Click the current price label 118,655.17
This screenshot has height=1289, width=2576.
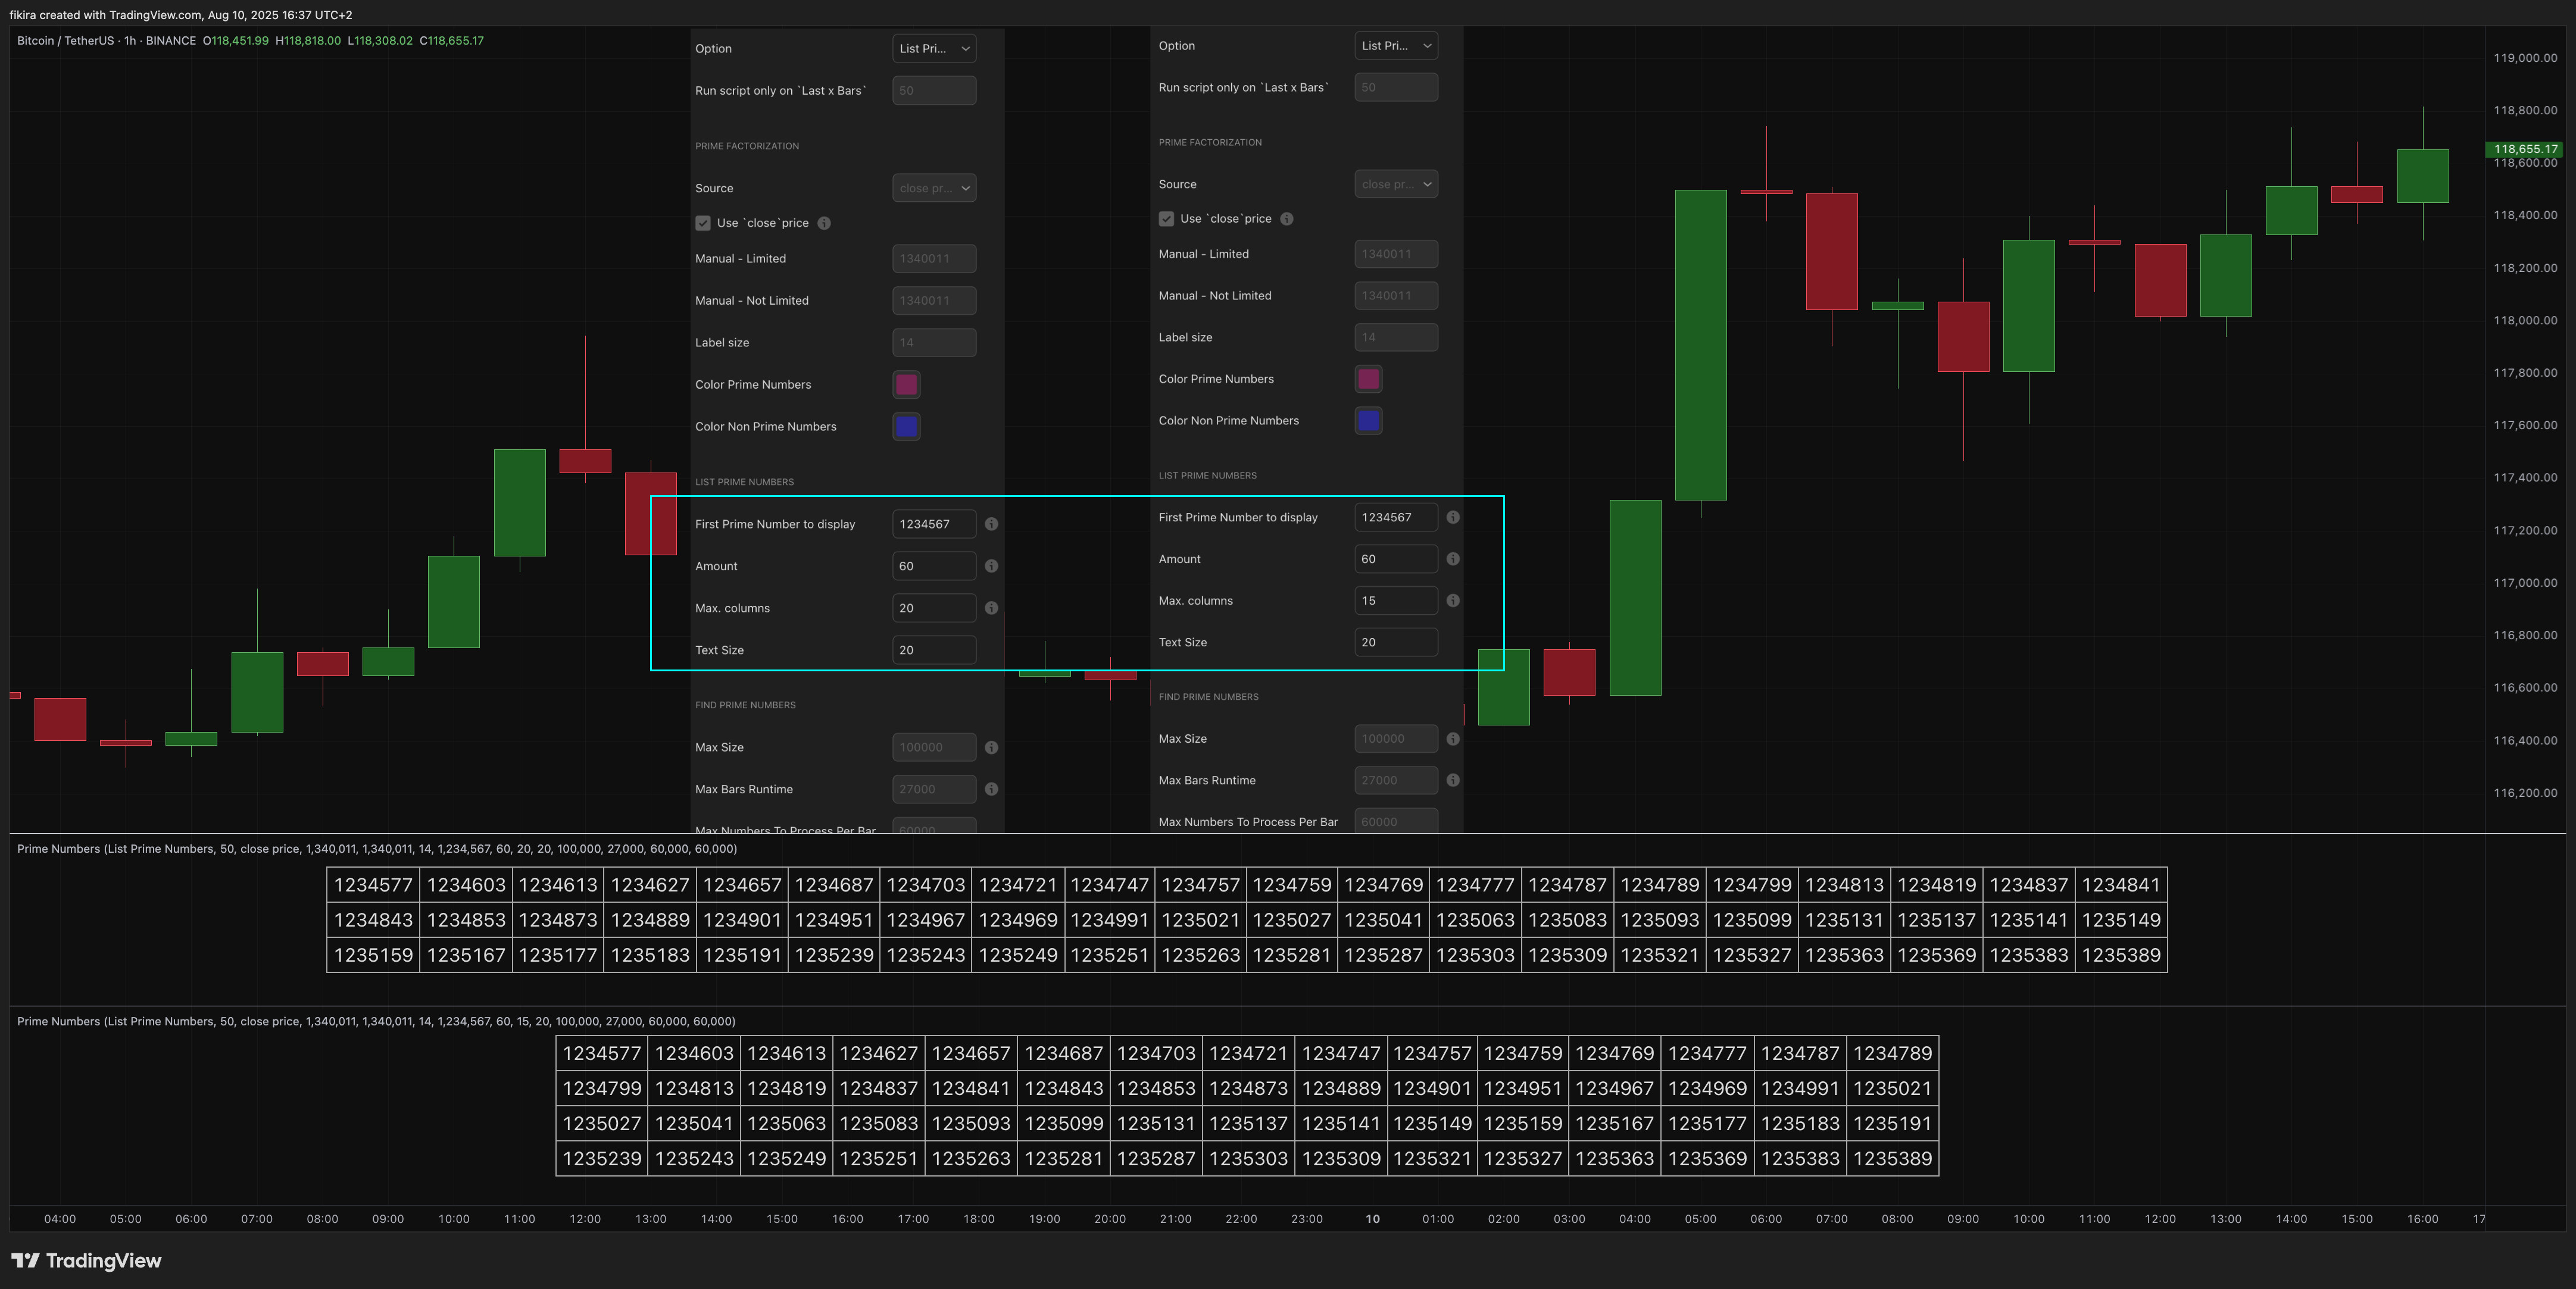pos(2524,149)
